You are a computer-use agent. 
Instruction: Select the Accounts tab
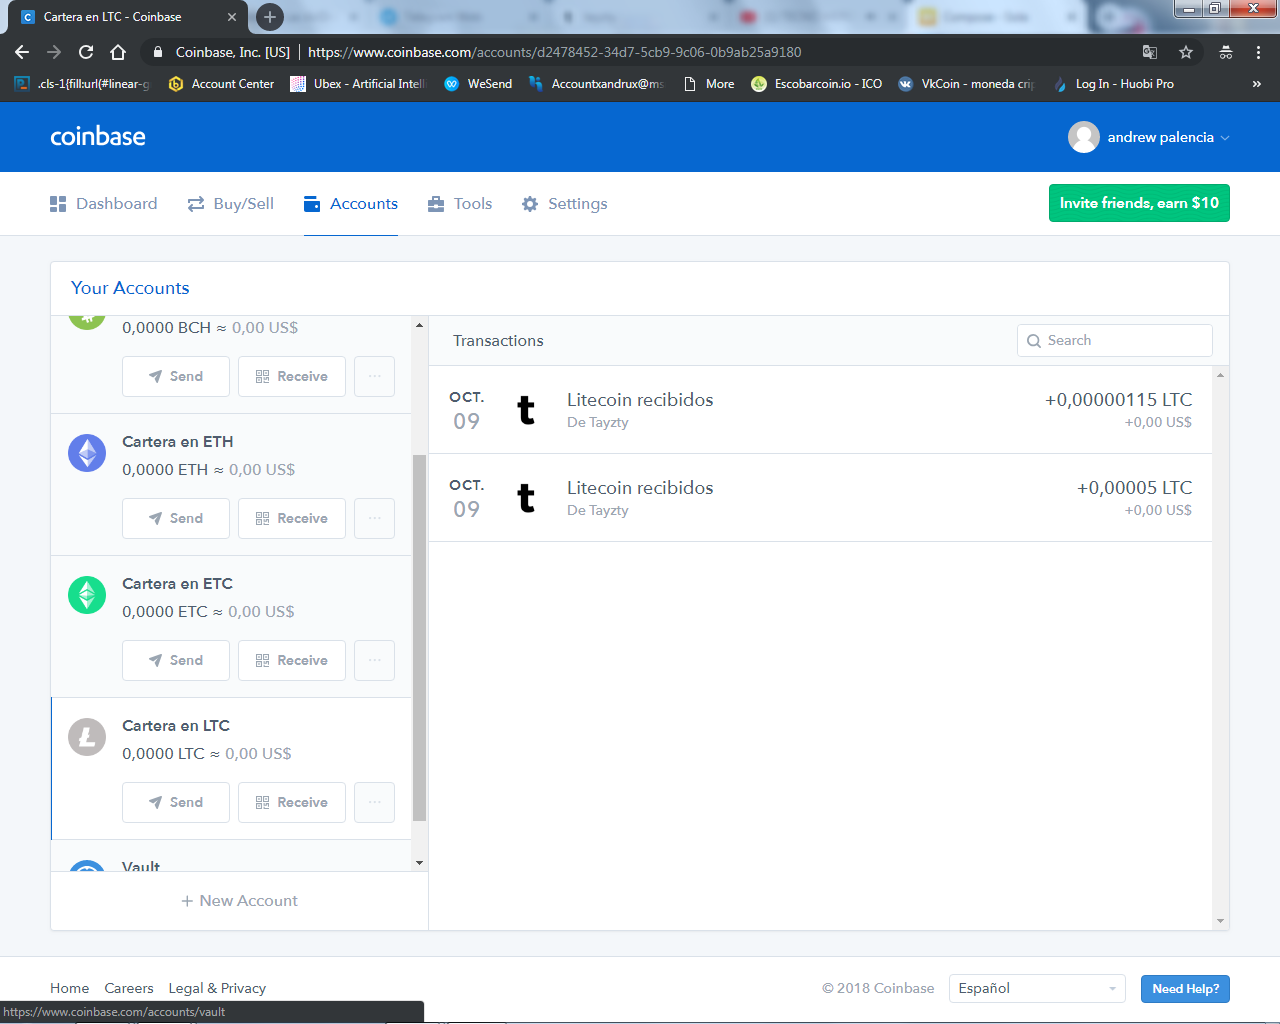(351, 204)
